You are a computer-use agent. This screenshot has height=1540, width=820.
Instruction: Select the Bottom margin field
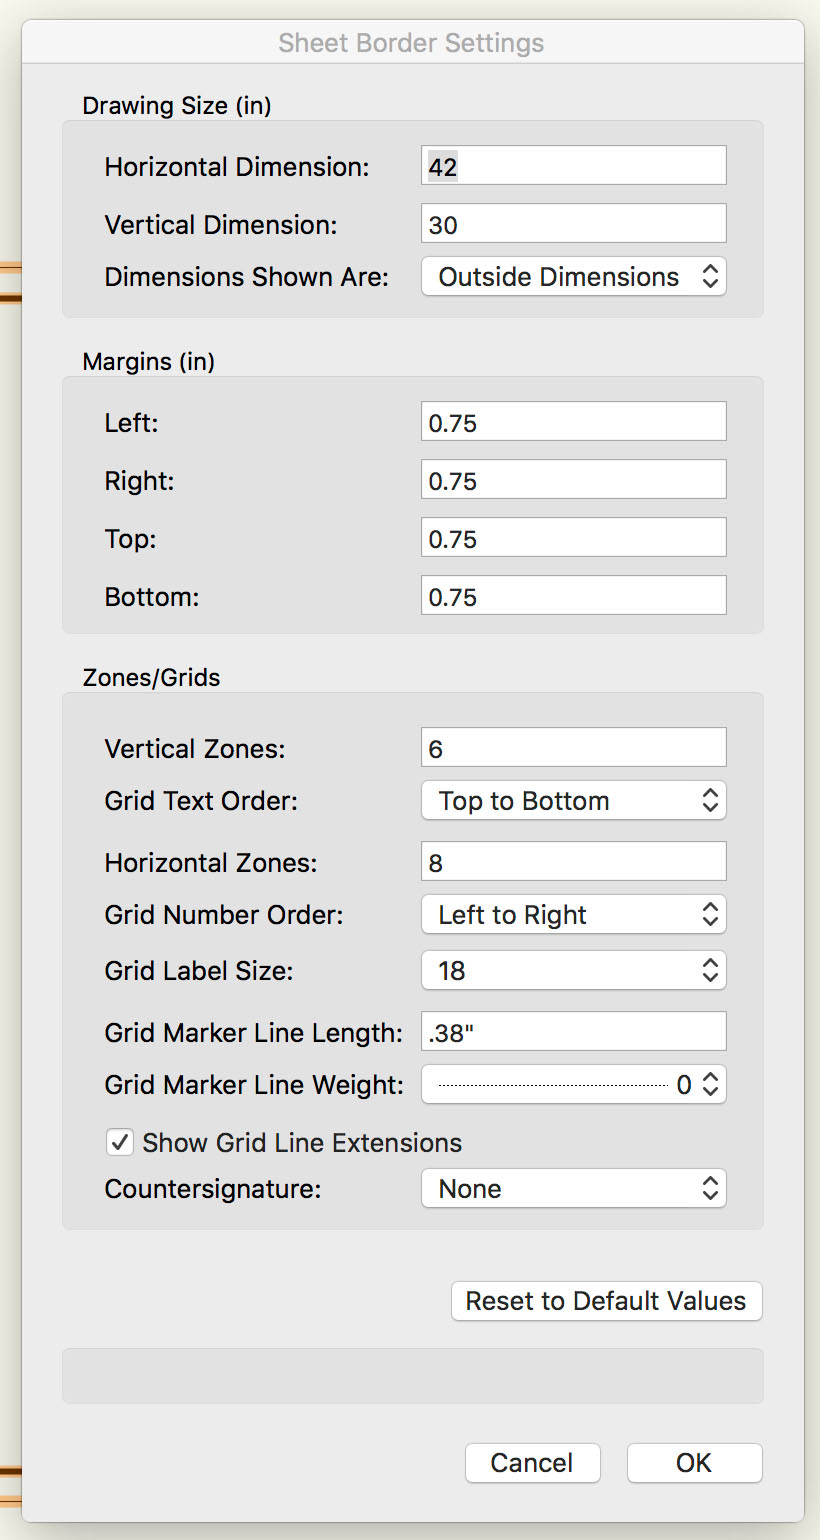tap(573, 597)
